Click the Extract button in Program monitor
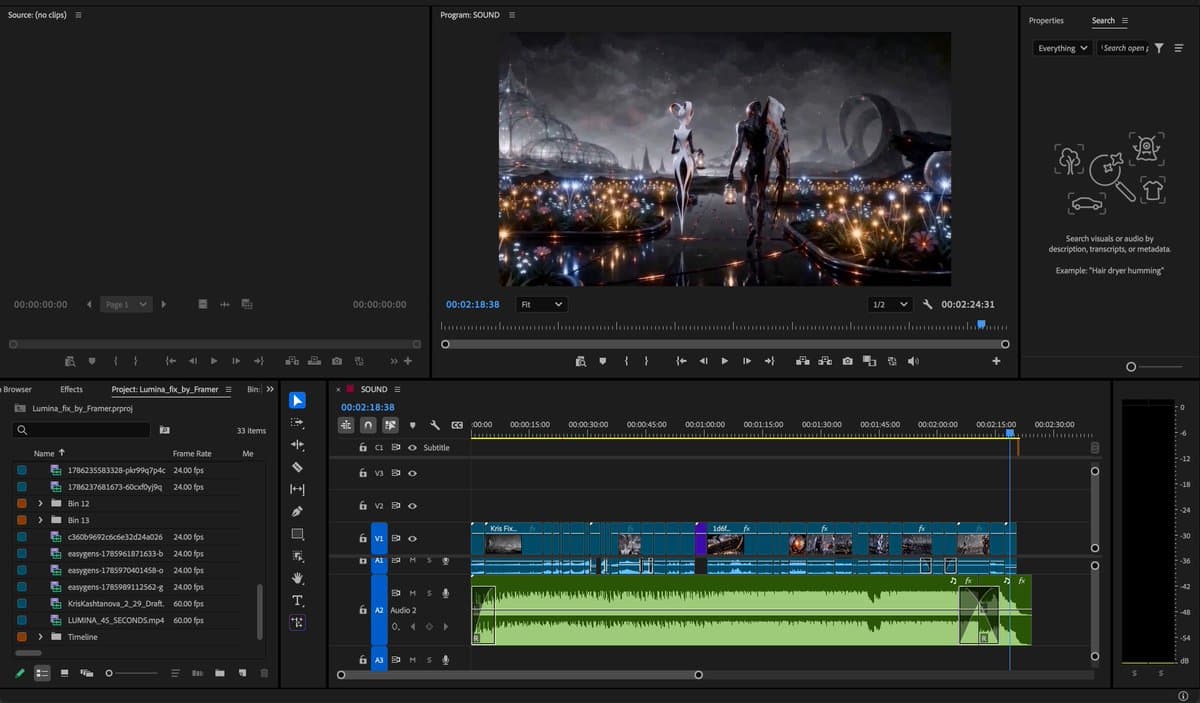This screenshot has height=703, width=1200. 825,361
